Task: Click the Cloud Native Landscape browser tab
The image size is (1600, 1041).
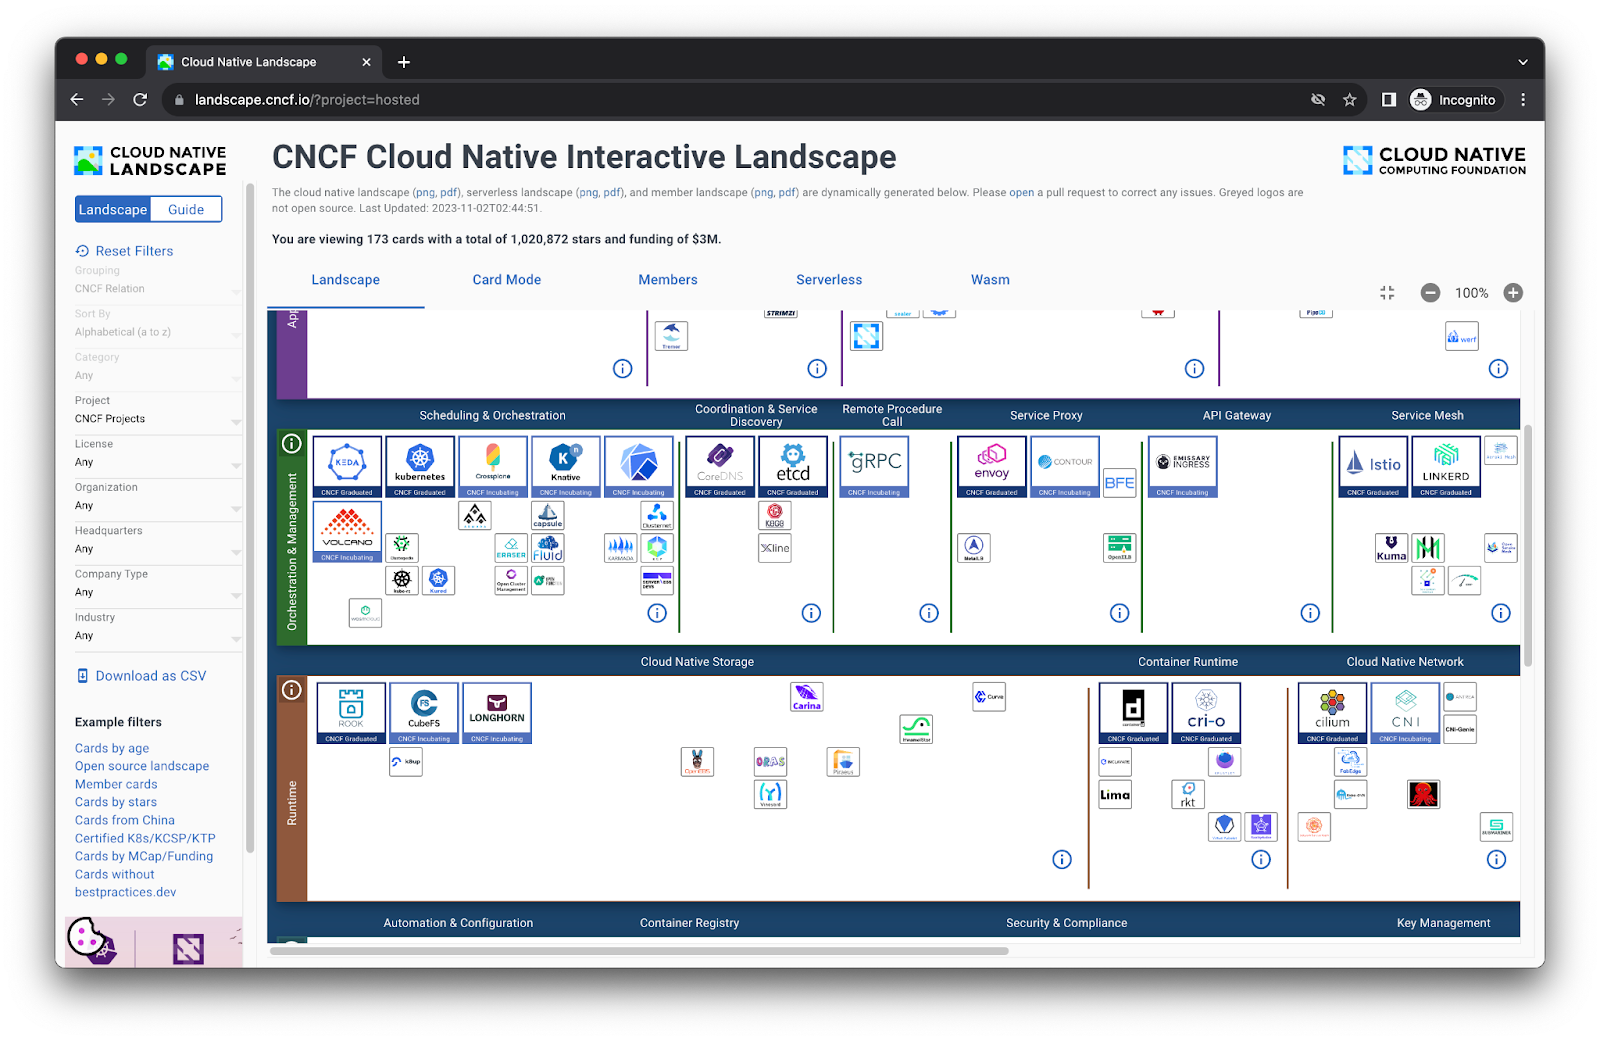Action: click(265, 62)
